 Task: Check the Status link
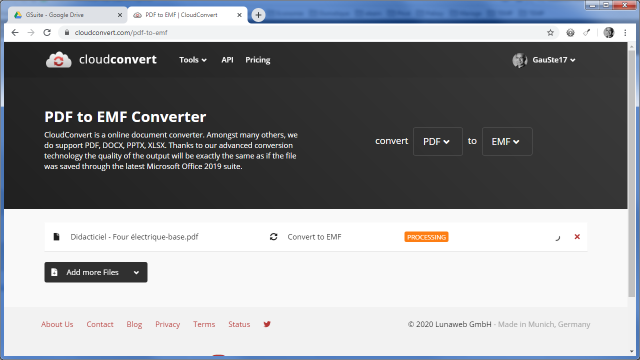(x=239, y=324)
